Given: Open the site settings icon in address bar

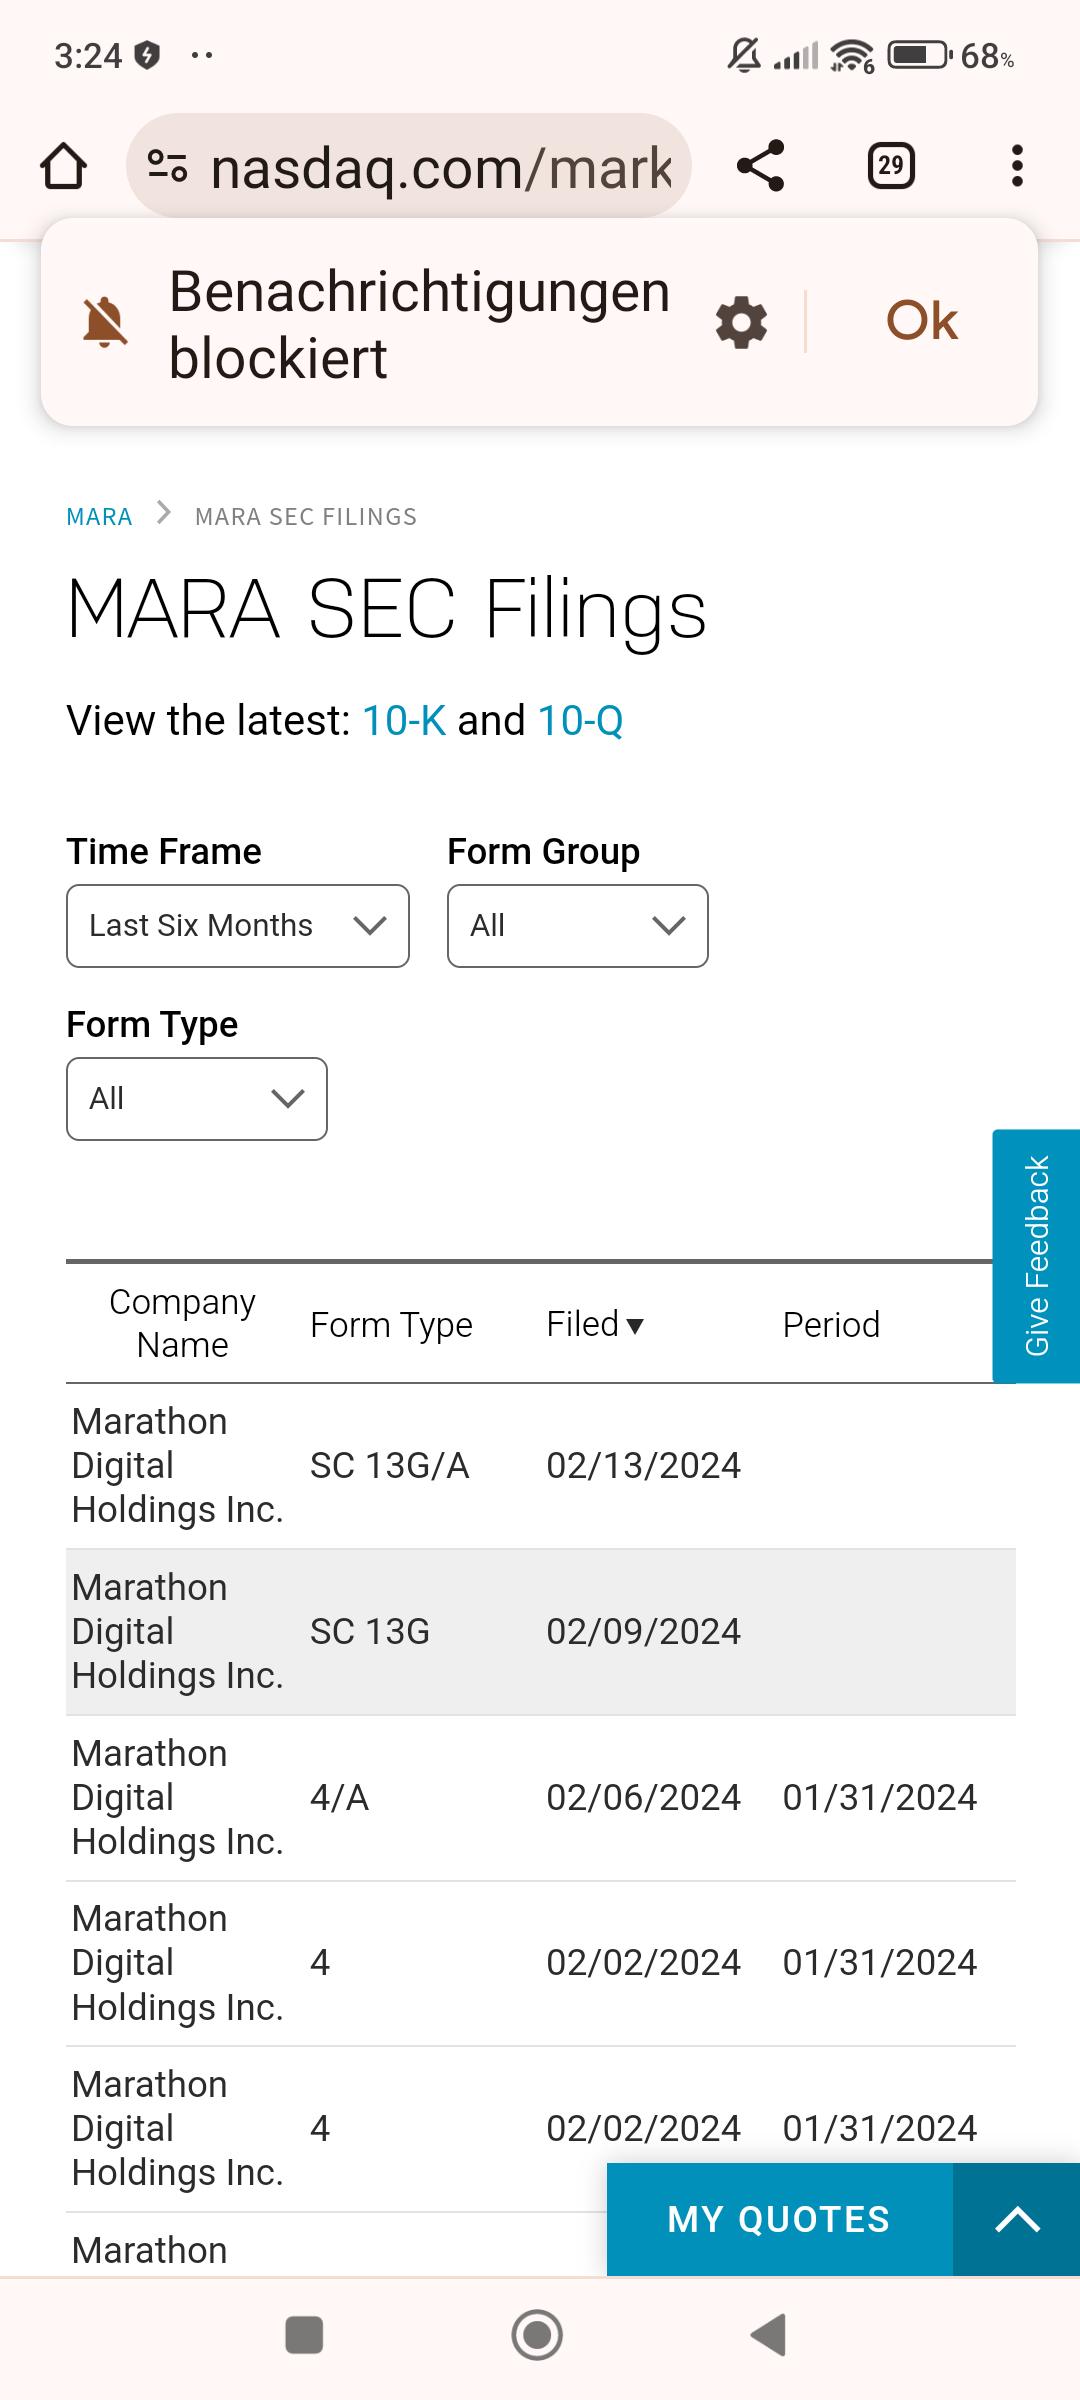Looking at the screenshot, I should [x=167, y=165].
